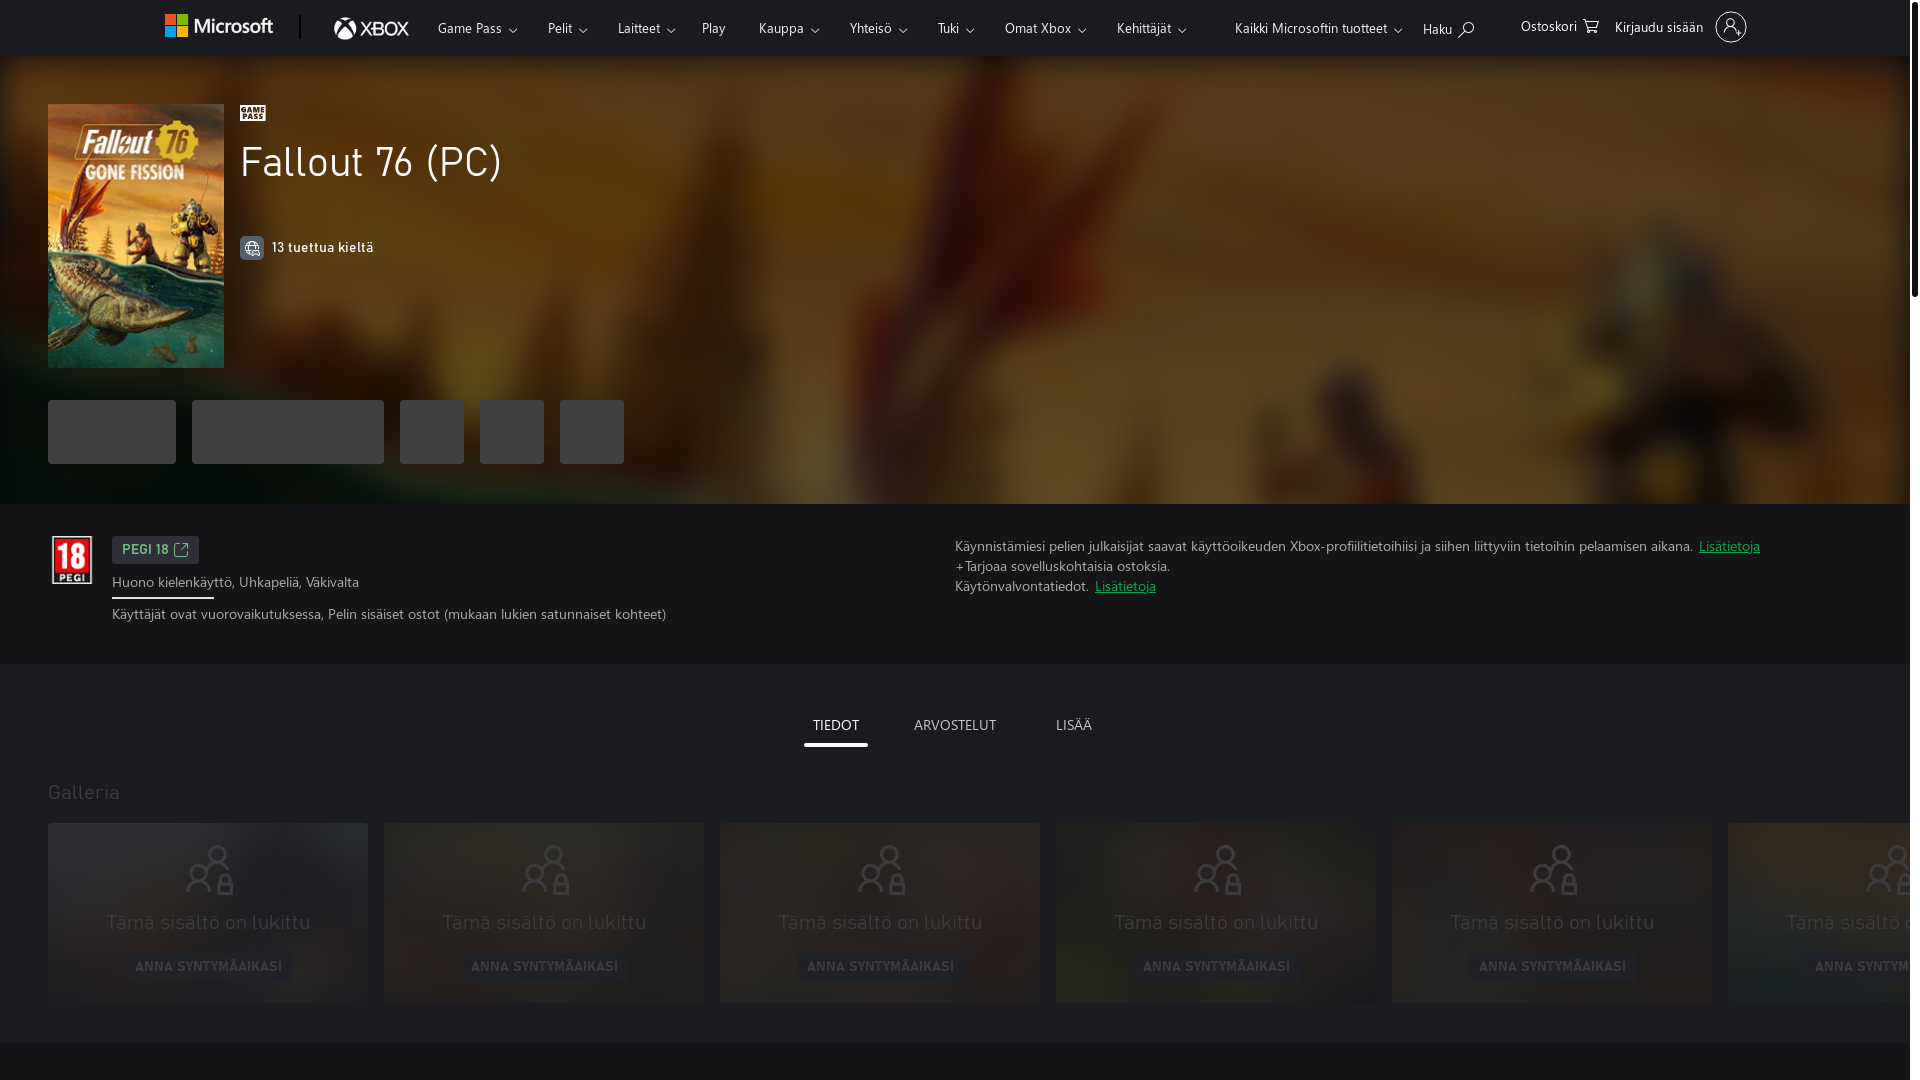Click the PEGI 18 external link button
The height and width of the screenshot is (1080, 1920).
click(155, 550)
